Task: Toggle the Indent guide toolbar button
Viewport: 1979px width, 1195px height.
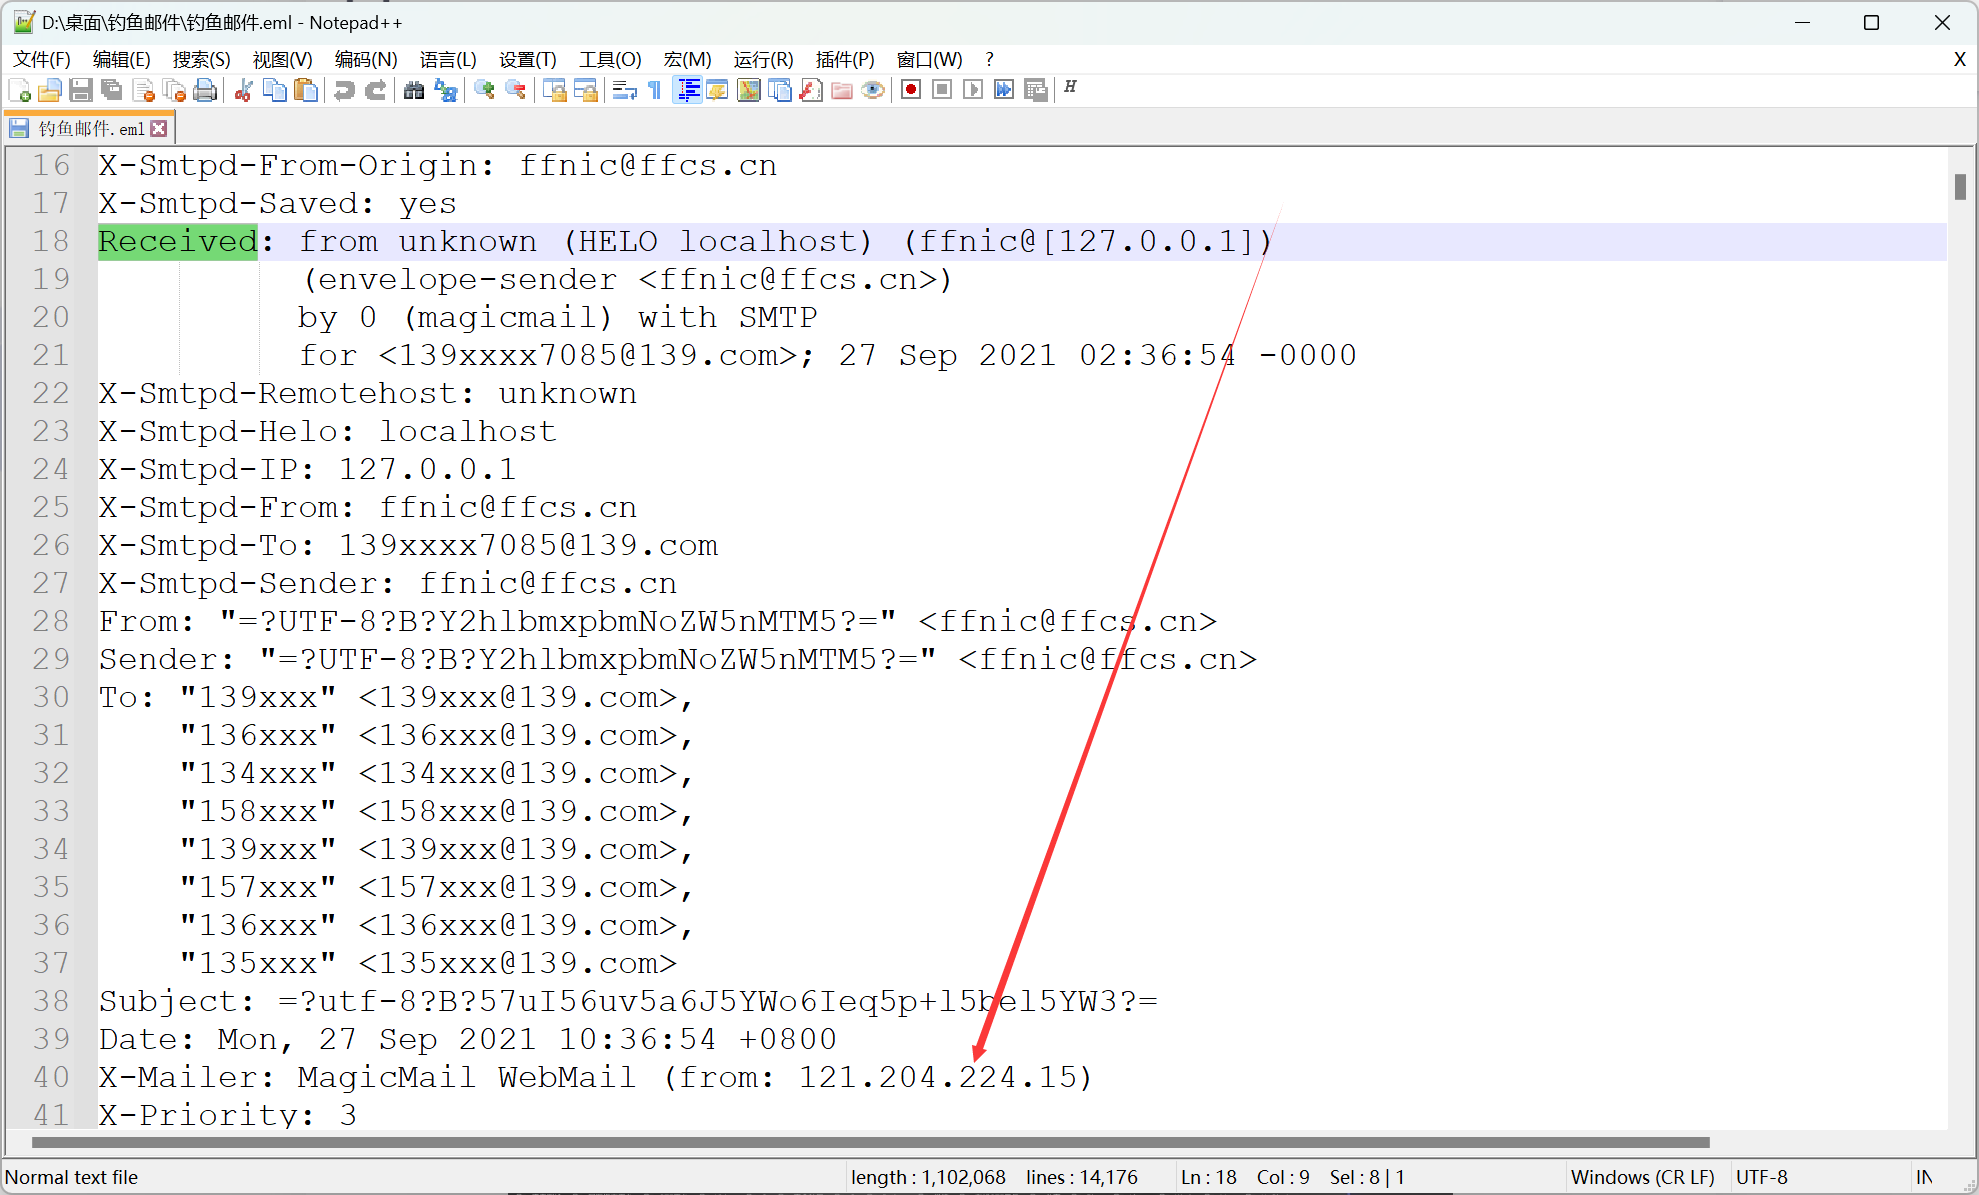Action: [x=688, y=91]
